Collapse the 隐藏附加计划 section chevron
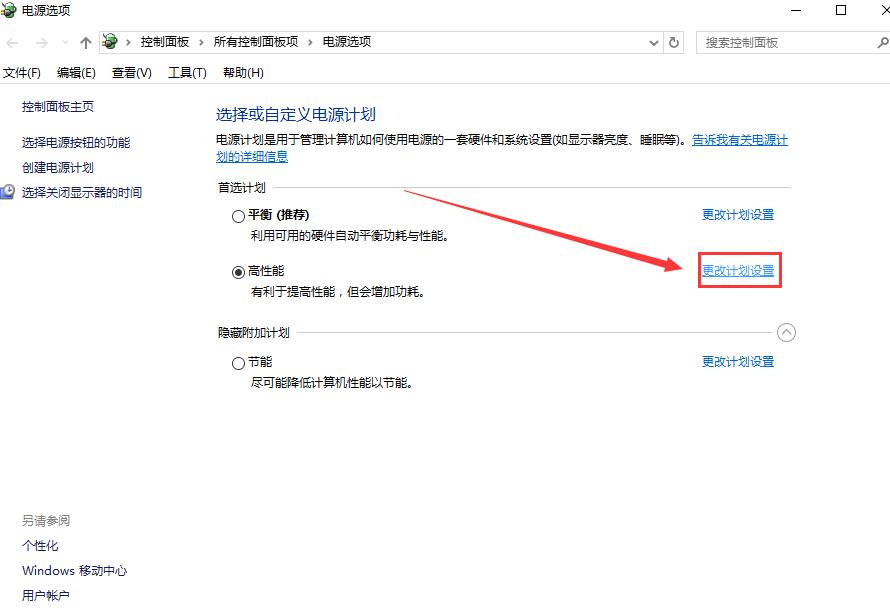Screen dimensions: 890x613 pyautogui.click(x=787, y=332)
